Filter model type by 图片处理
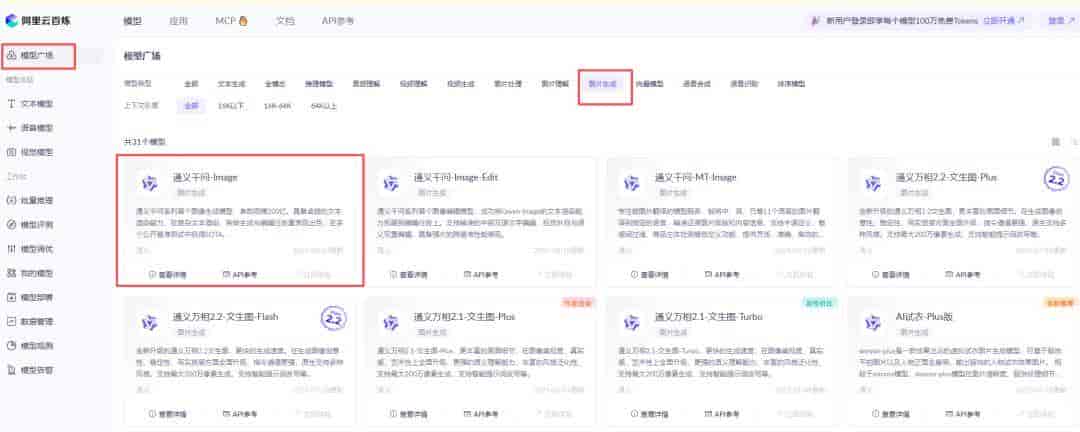 point(508,83)
